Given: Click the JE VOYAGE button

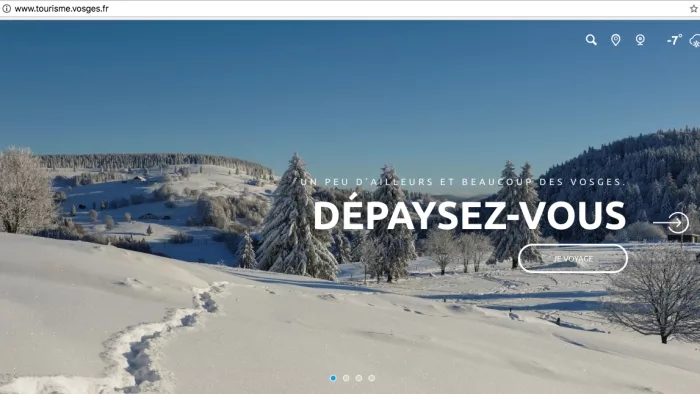Looking at the screenshot, I should click(x=573, y=258).
